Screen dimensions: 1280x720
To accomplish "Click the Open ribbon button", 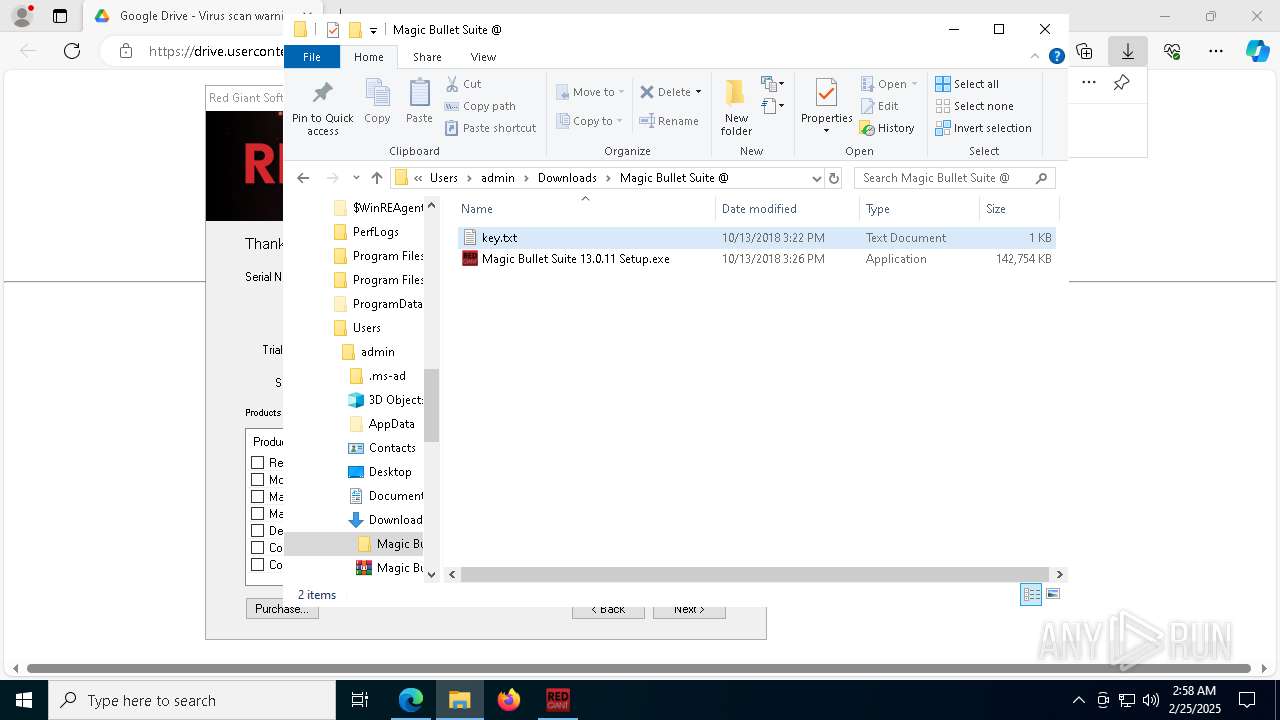I will [x=883, y=84].
